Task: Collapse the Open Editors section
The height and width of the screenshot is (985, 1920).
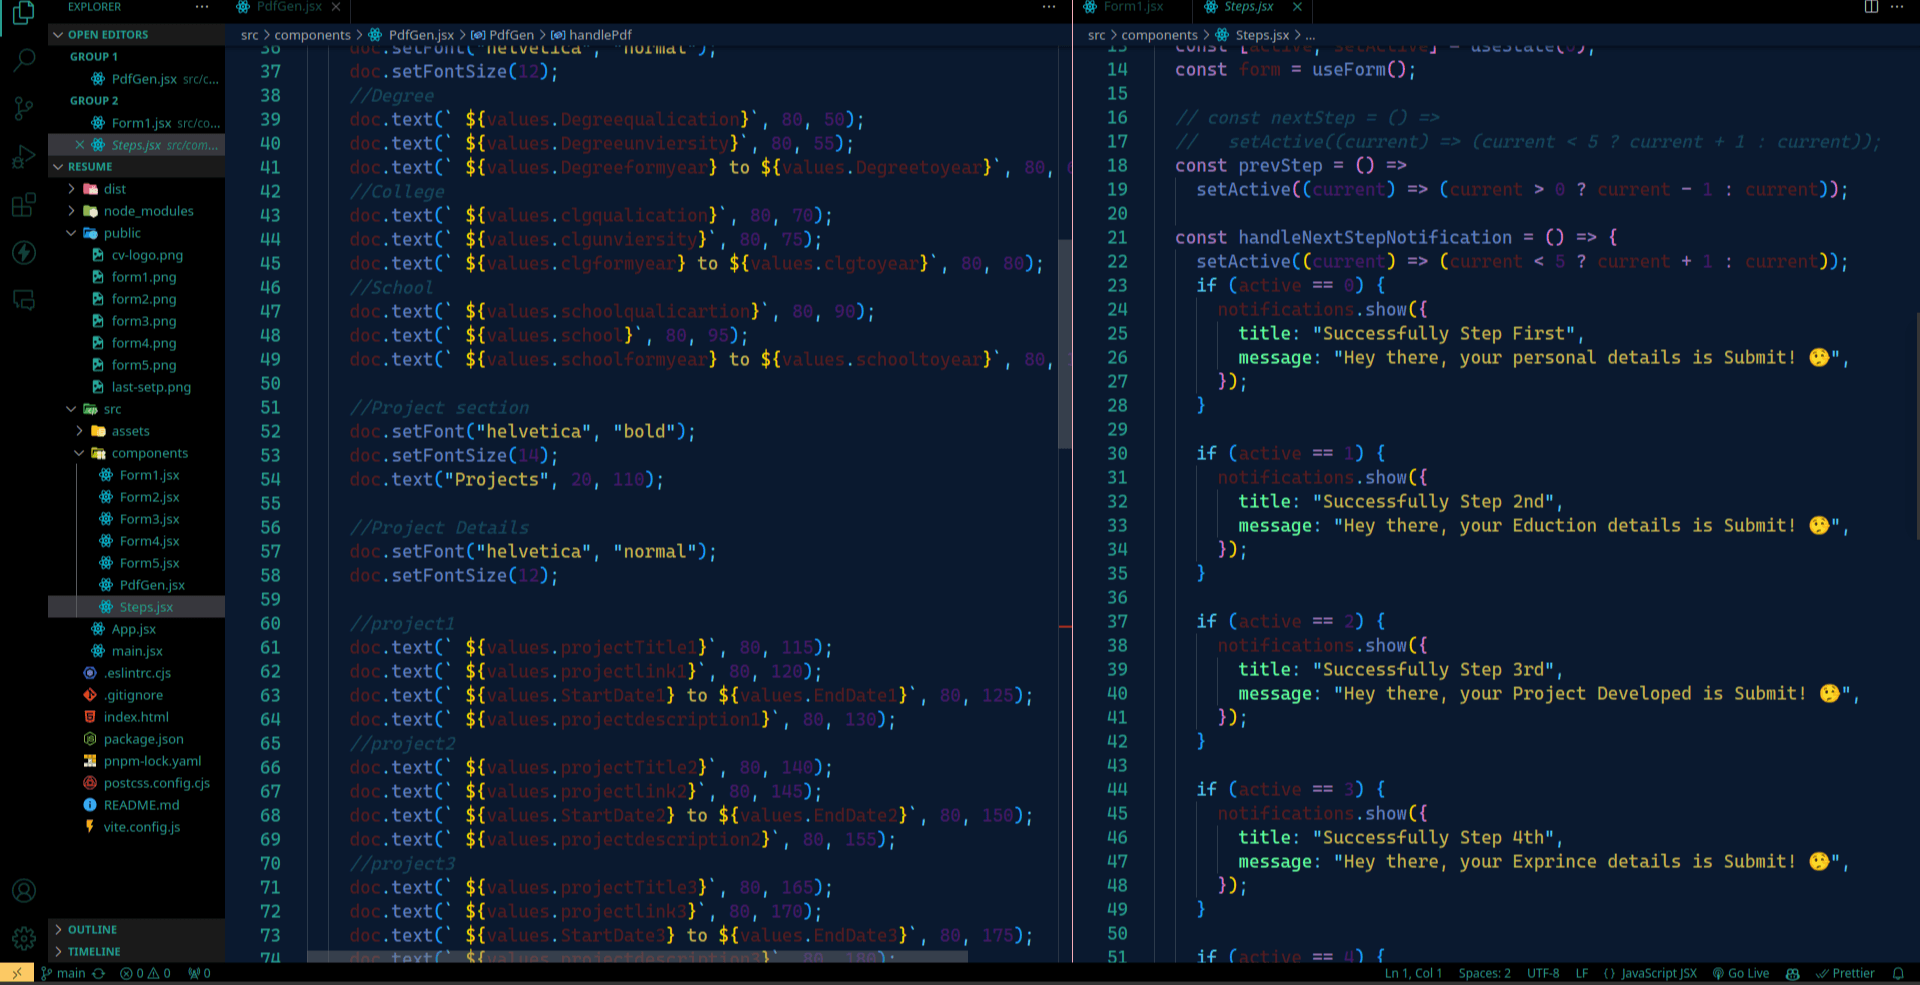Action: click(137, 35)
